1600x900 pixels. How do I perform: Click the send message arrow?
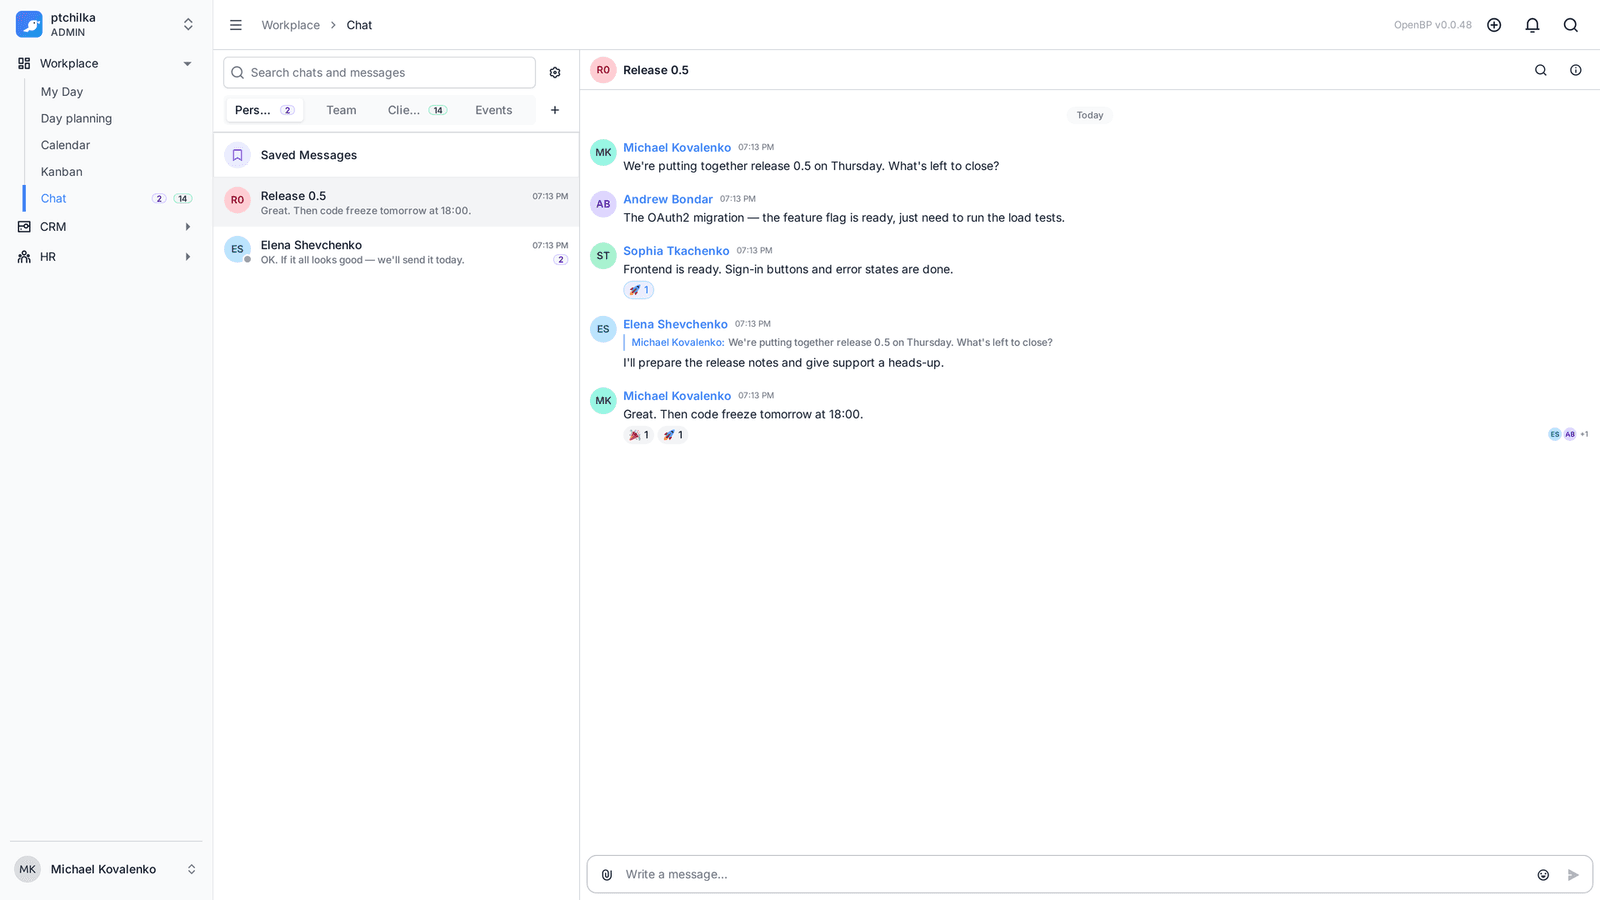1573,875
